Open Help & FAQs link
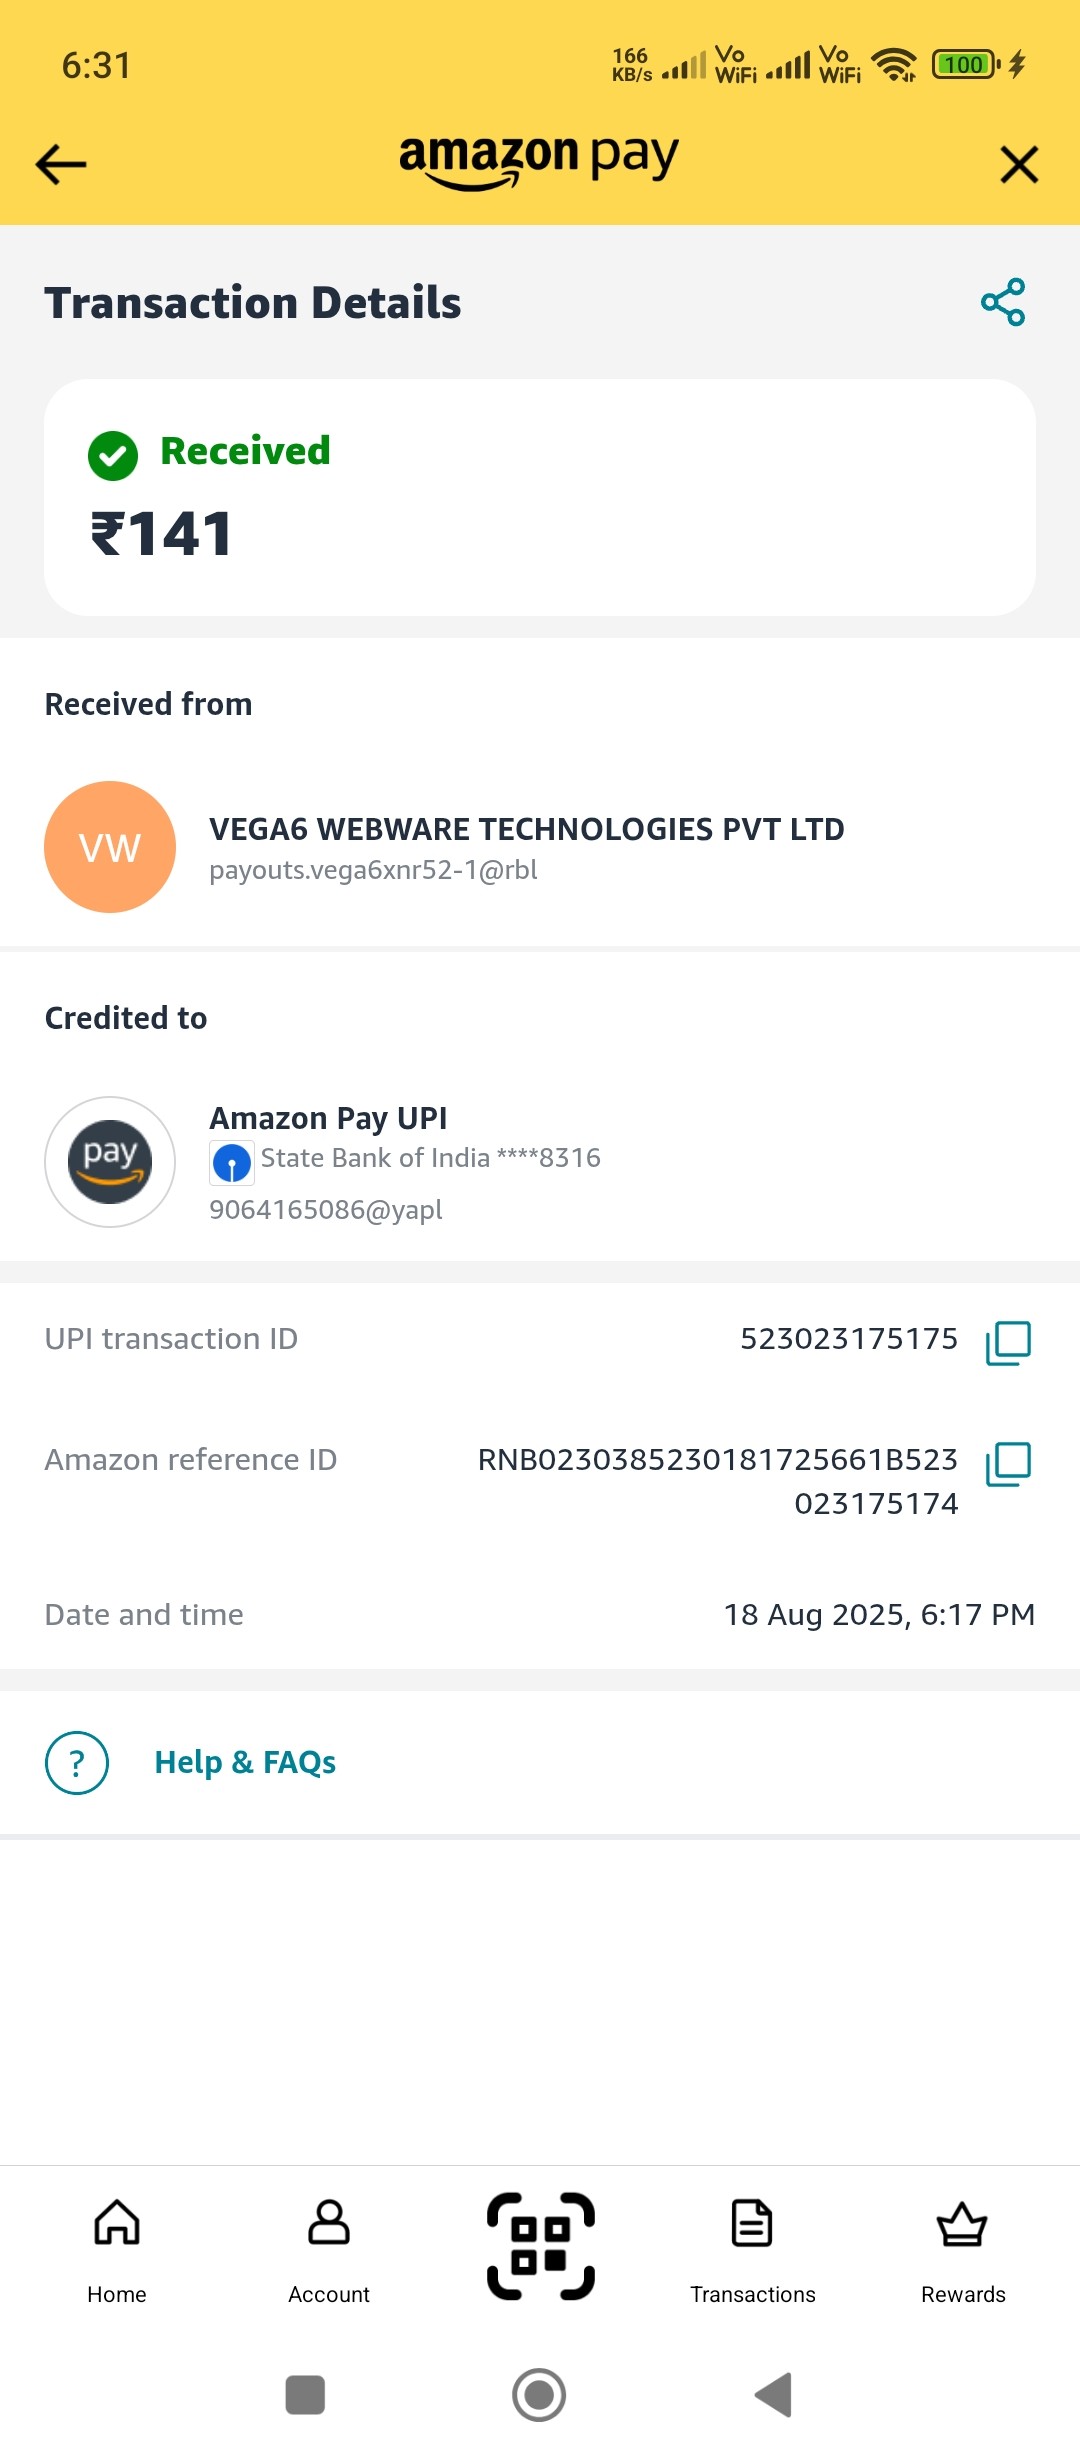Viewport: 1080px width, 2460px height. 245,1762
